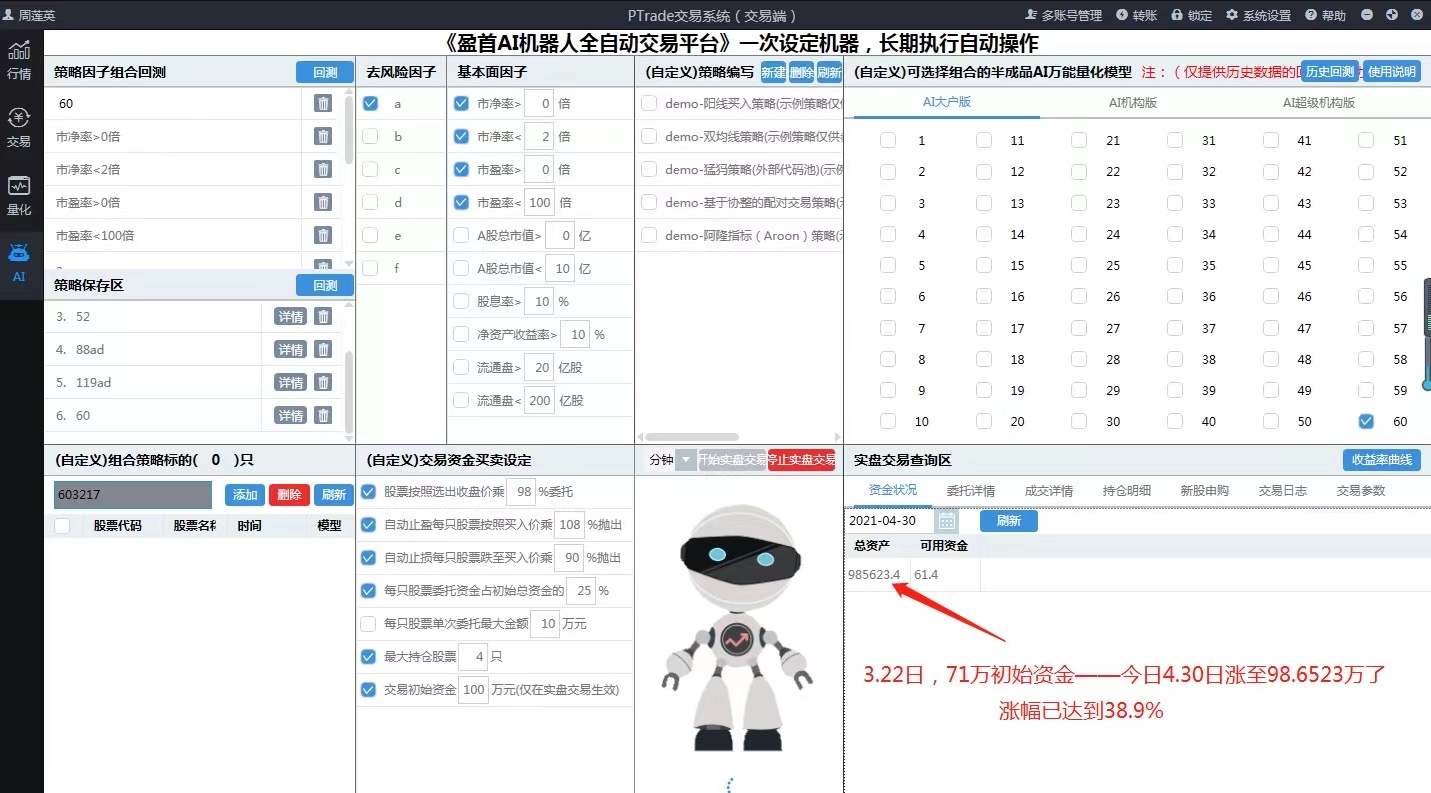1431x793 pixels.
Task: View 详情 for saved strategy 88ad
Action: pyautogui.click(x=291, y=349)
